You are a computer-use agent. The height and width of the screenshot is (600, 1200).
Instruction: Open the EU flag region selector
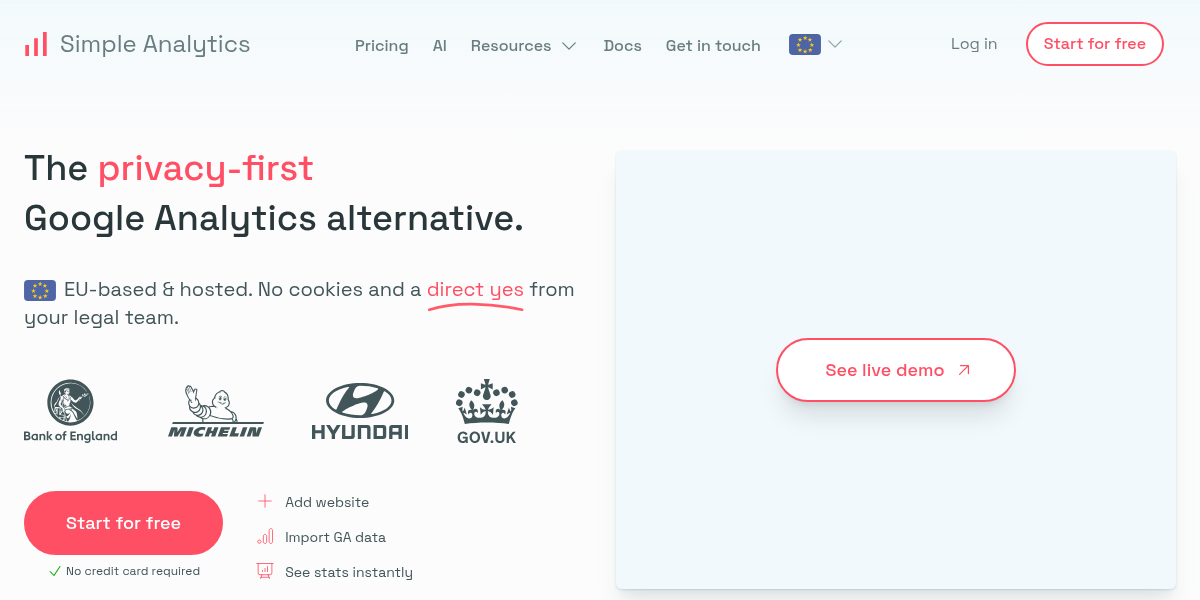805,45
